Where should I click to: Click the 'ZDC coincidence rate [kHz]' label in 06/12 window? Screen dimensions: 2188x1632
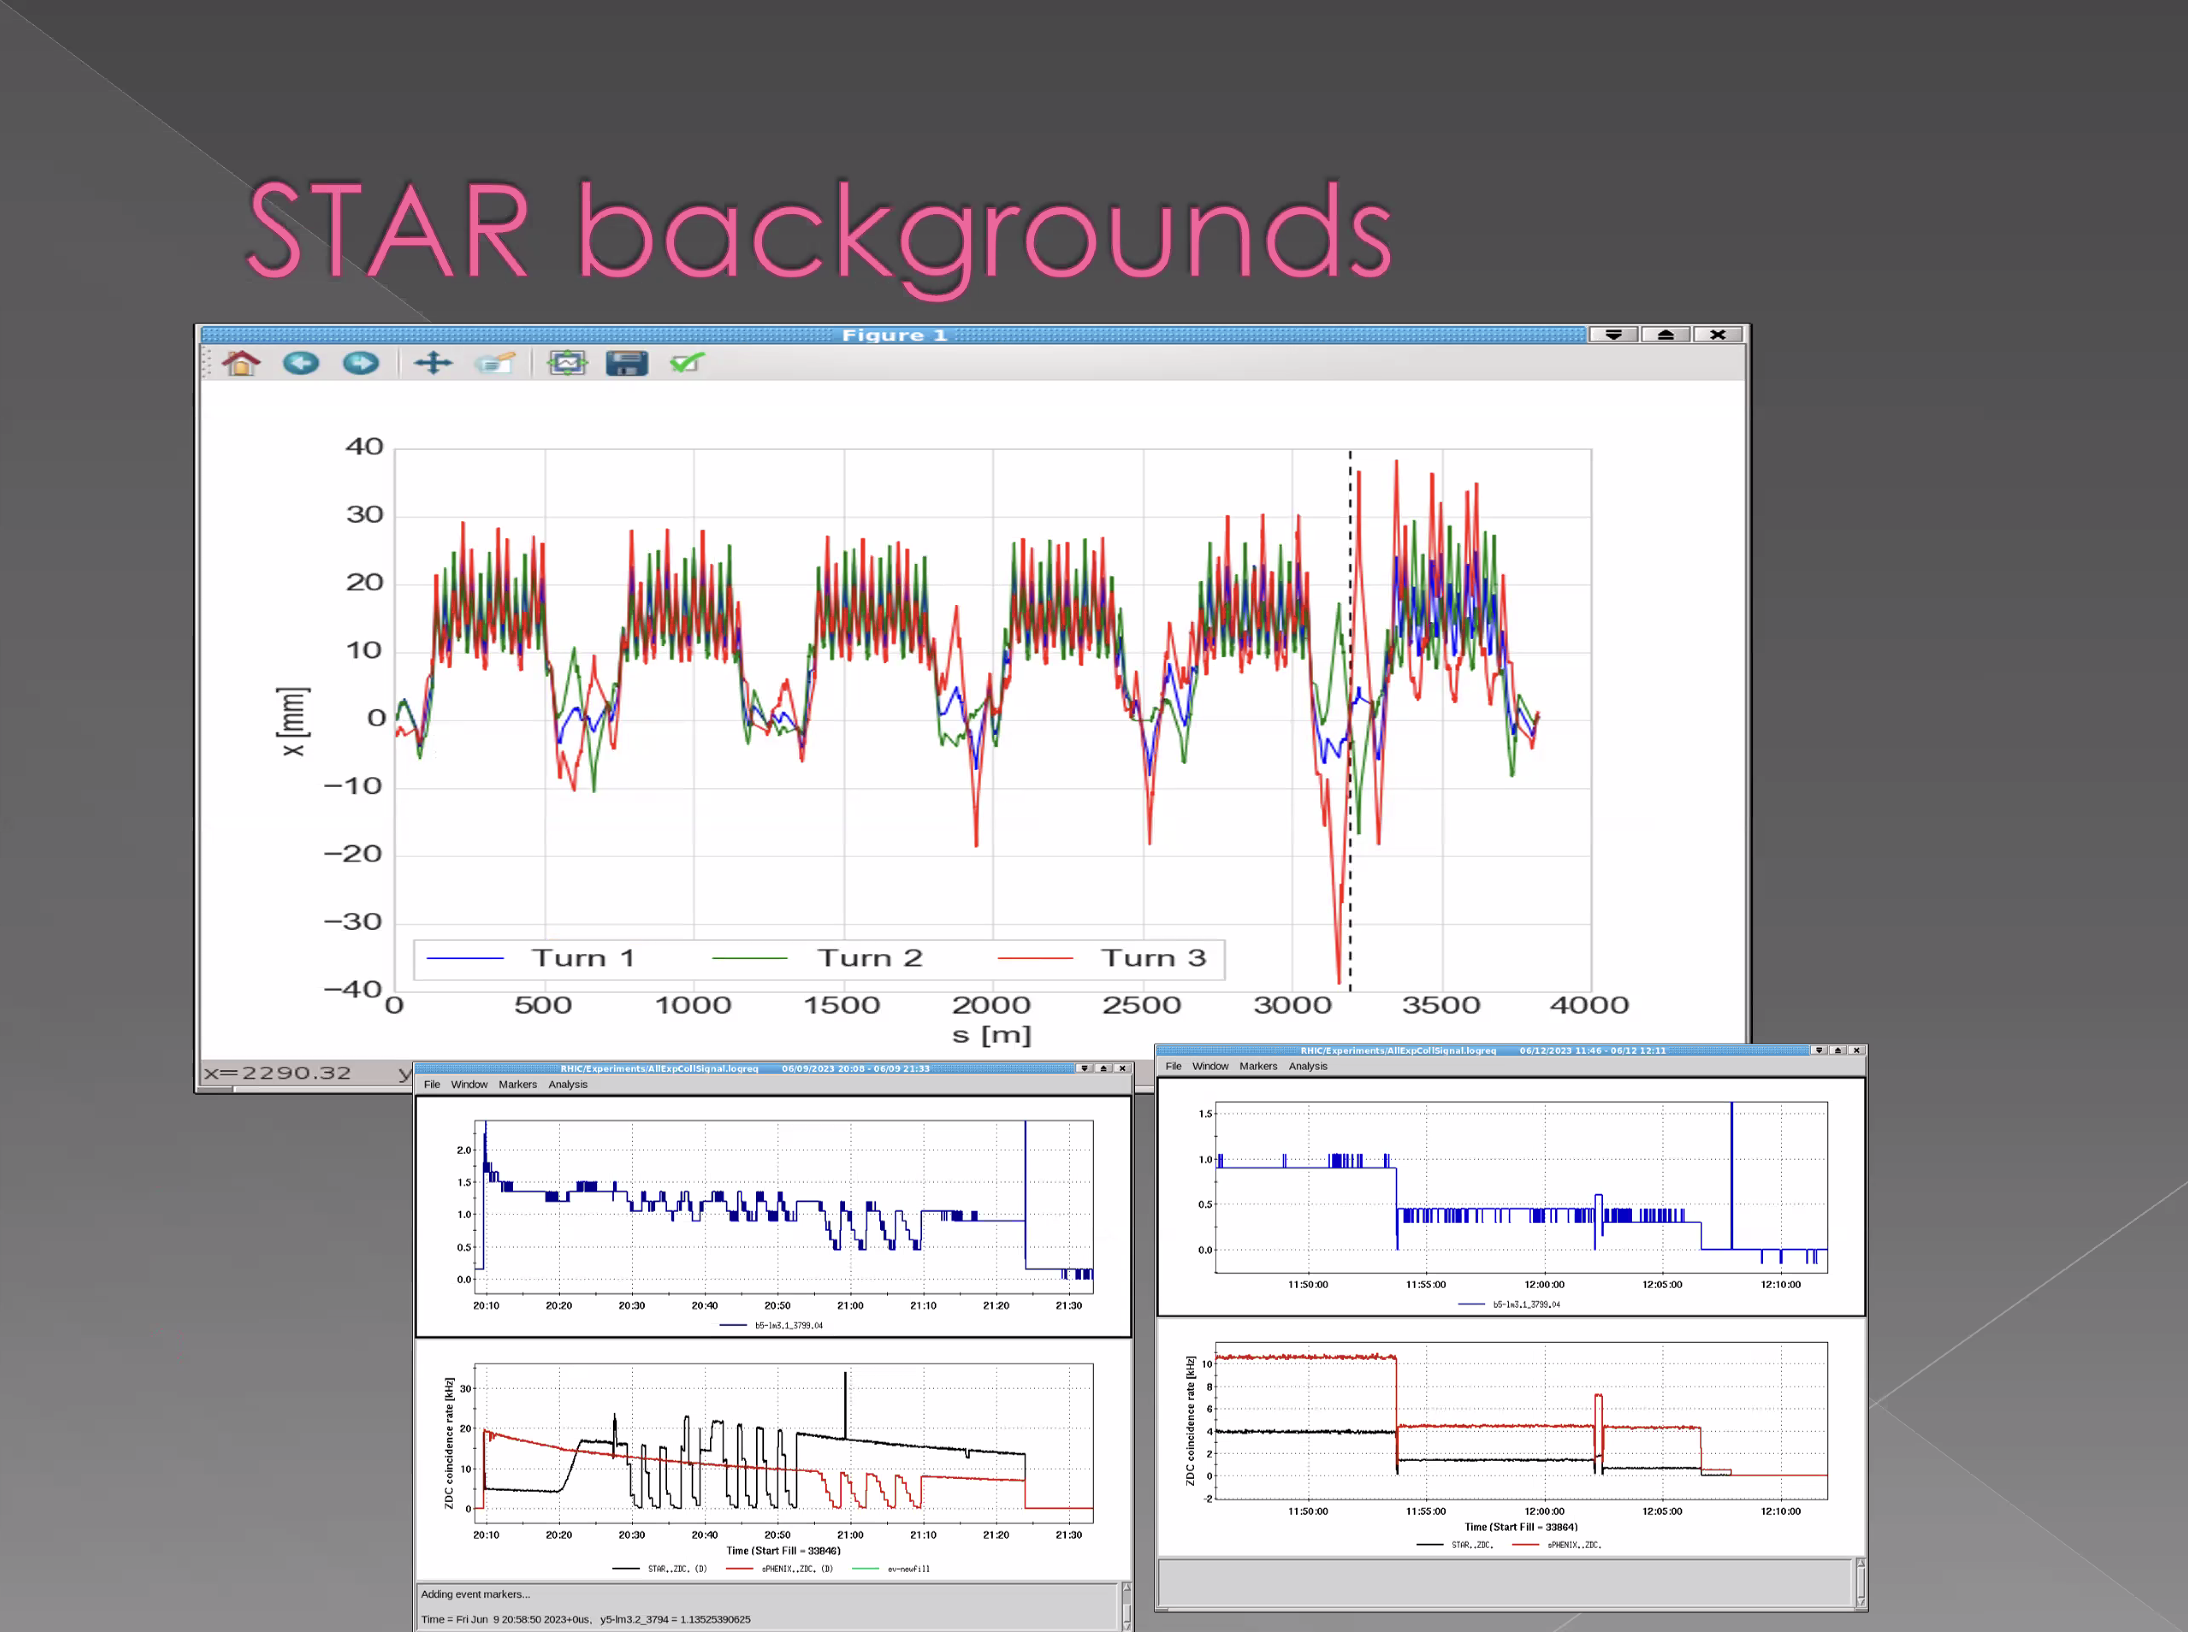(x=1190, y=1421)
